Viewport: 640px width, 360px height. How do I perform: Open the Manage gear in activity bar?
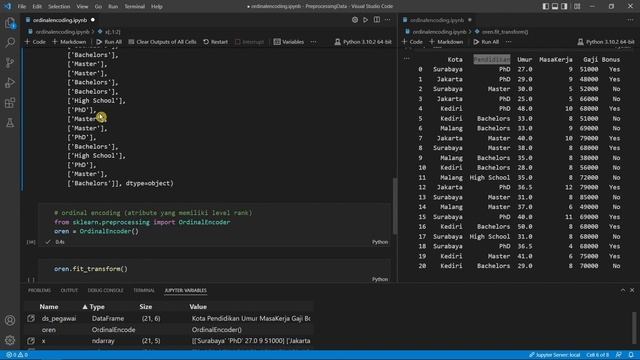coord(10,340)
